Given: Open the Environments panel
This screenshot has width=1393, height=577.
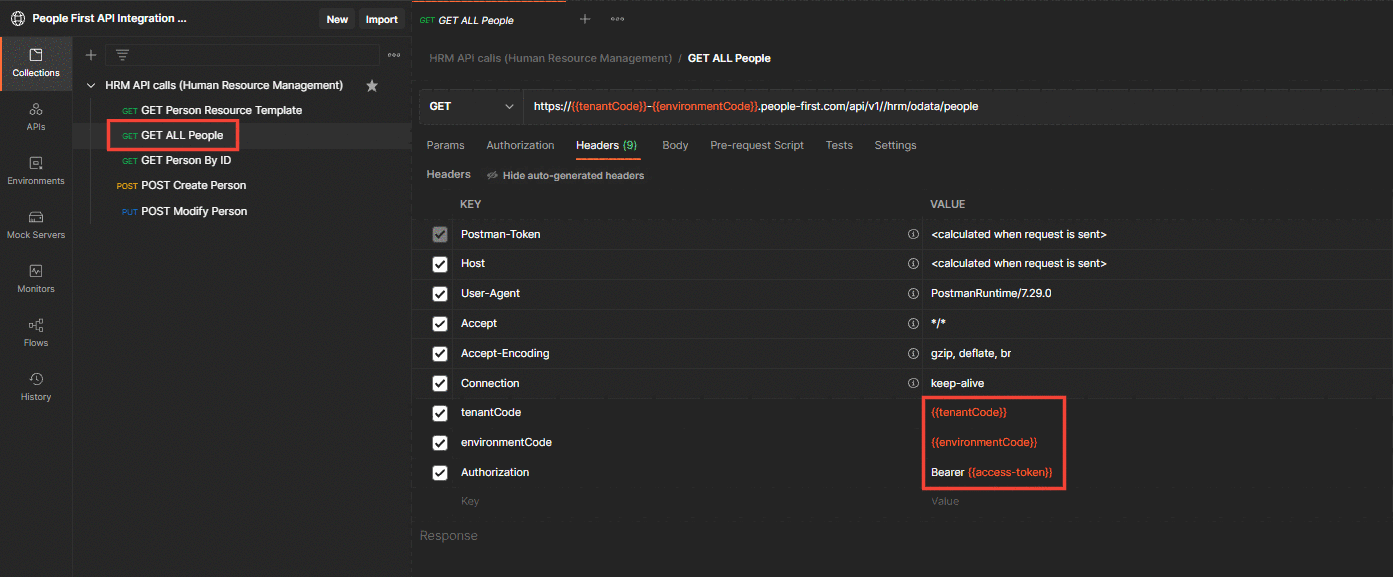Looking at the screenshot, I should [x=36, y=170].
